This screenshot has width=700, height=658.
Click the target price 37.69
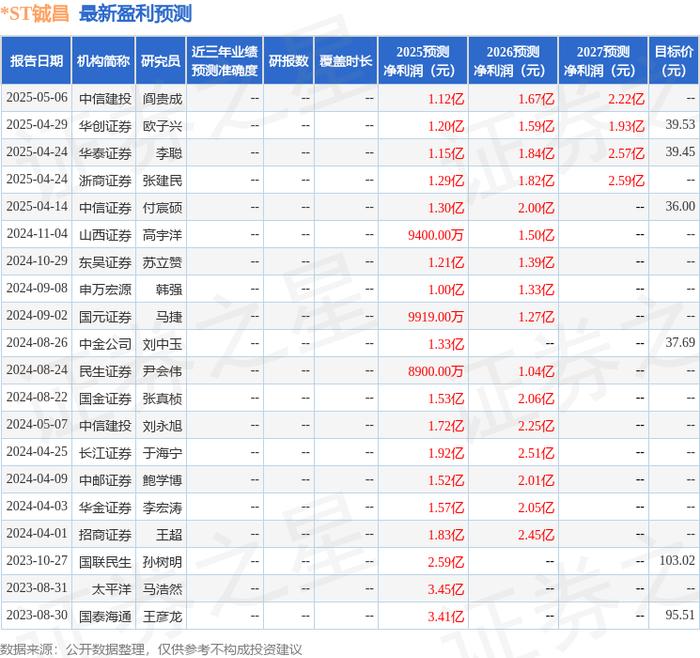(x=680, y=342)
